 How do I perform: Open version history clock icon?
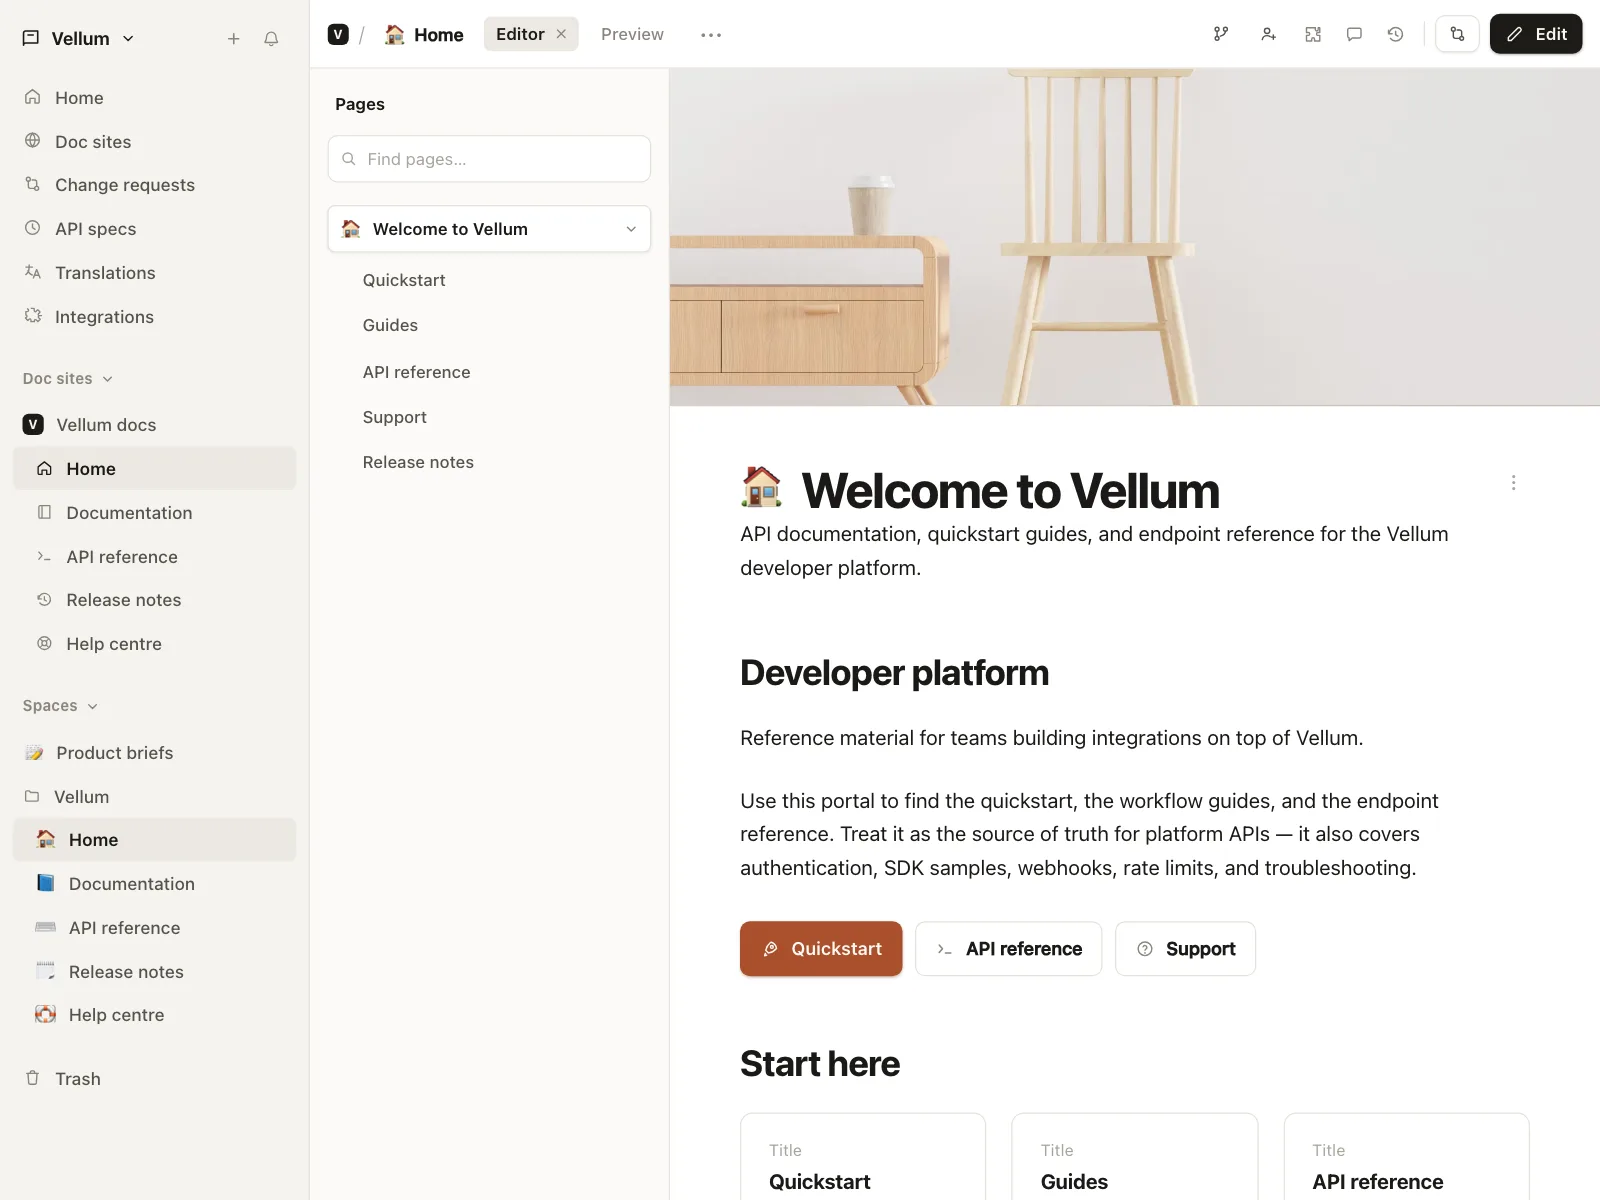point(1395,34)
